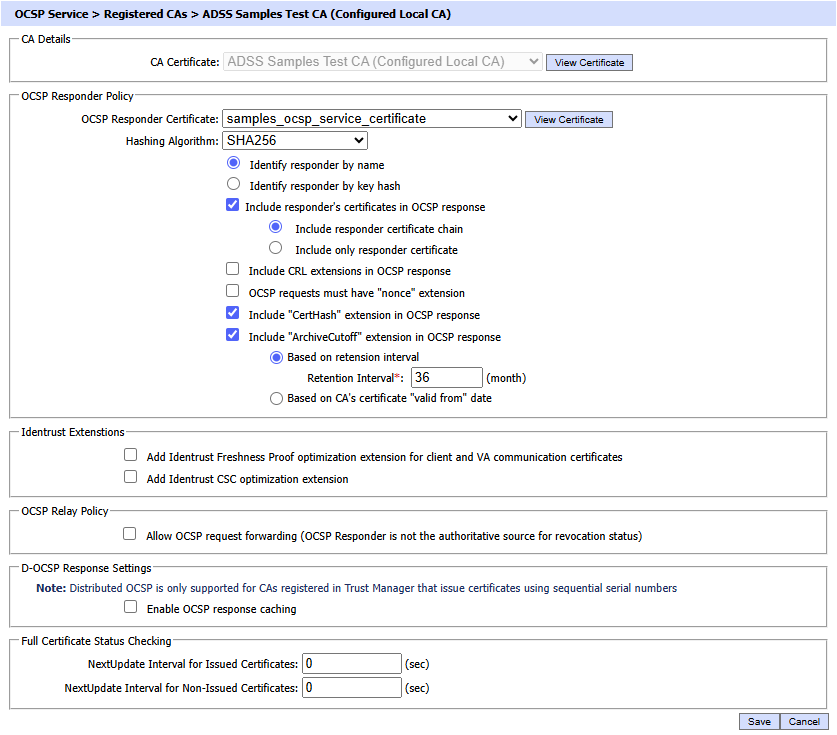Open the OCSP Responder Certificate dropdown
837x735 pixels.
coord(371,119)
